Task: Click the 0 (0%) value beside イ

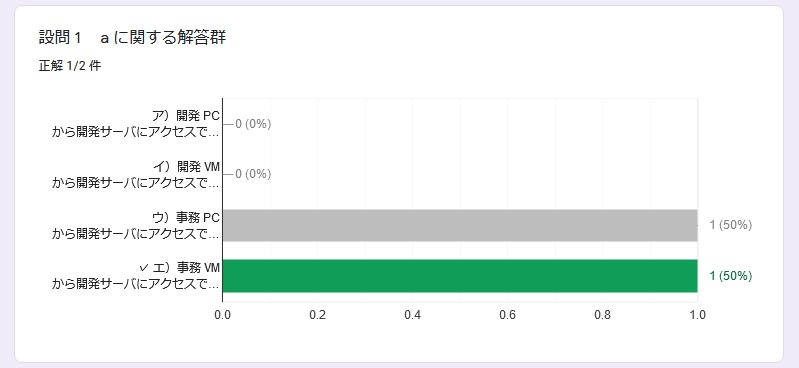Action: (253, 174)
